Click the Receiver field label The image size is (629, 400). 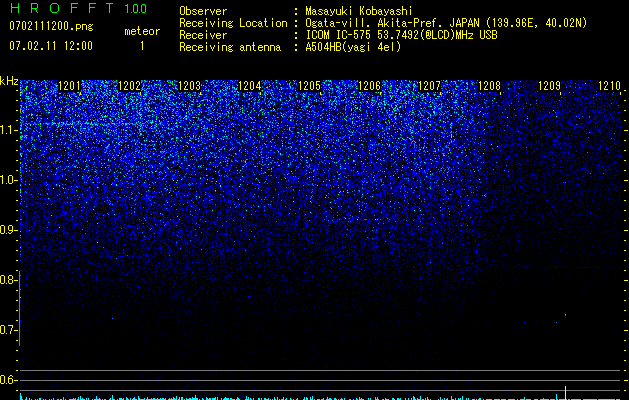203,35
